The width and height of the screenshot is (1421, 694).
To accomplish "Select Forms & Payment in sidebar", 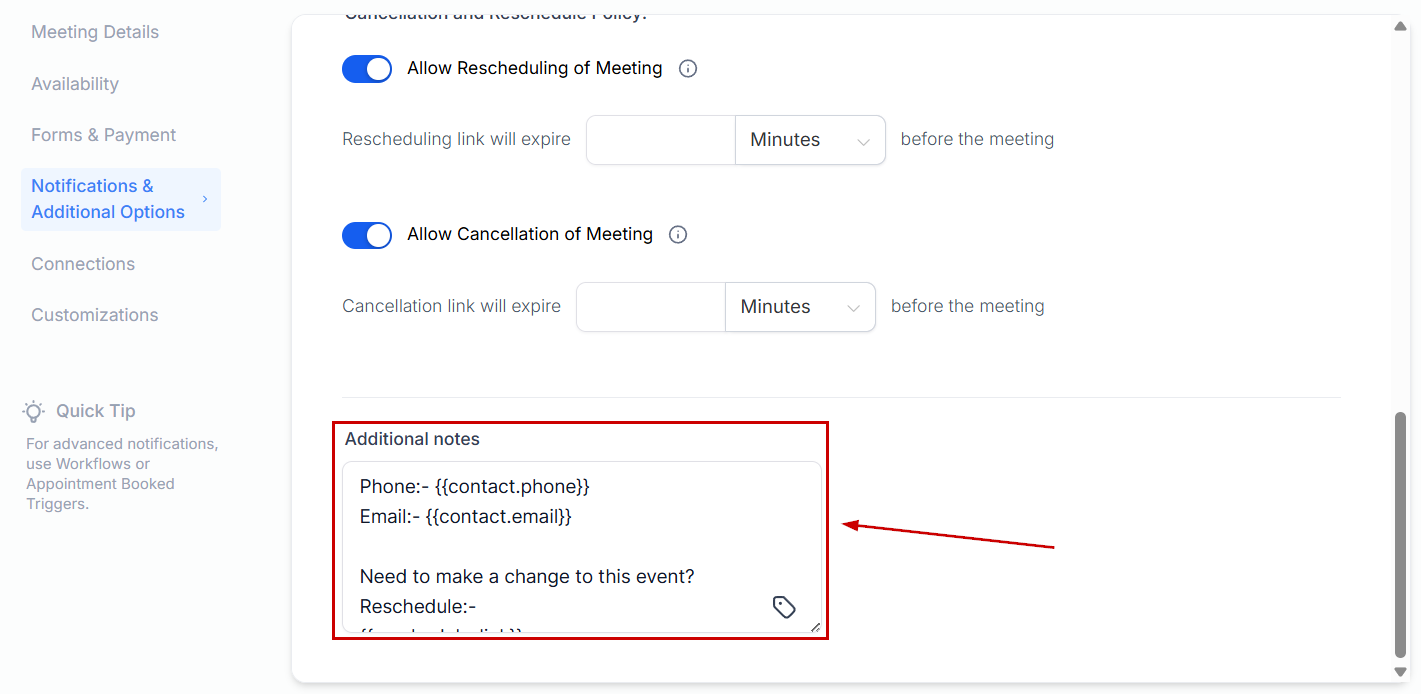I will tap(103, 135).
